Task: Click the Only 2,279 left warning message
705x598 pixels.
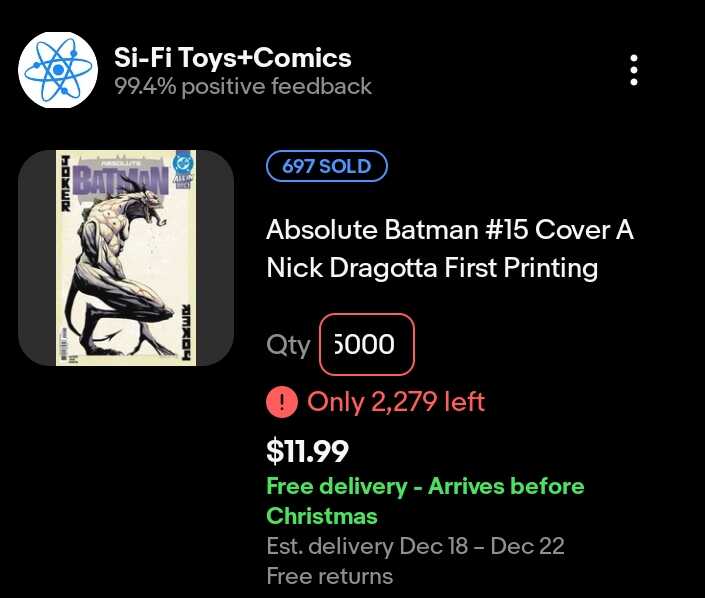Action: coord(396,402)
